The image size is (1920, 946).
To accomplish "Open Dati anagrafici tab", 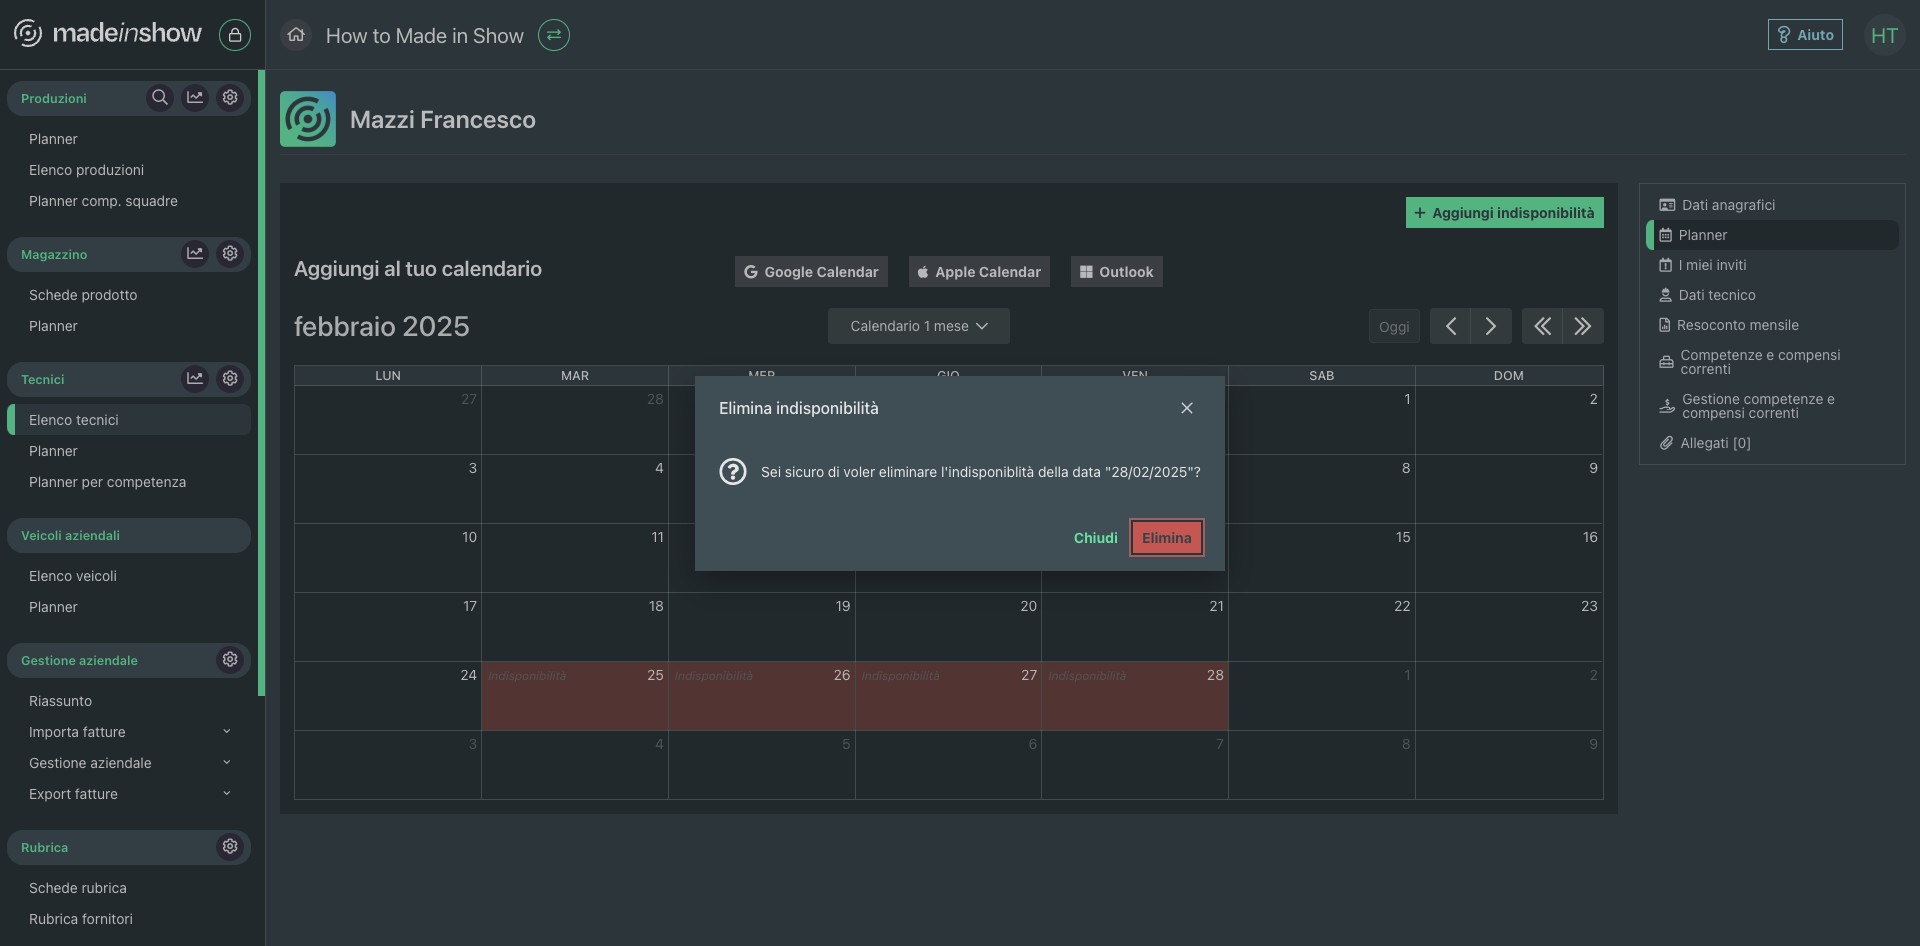I will point(1727,205).
